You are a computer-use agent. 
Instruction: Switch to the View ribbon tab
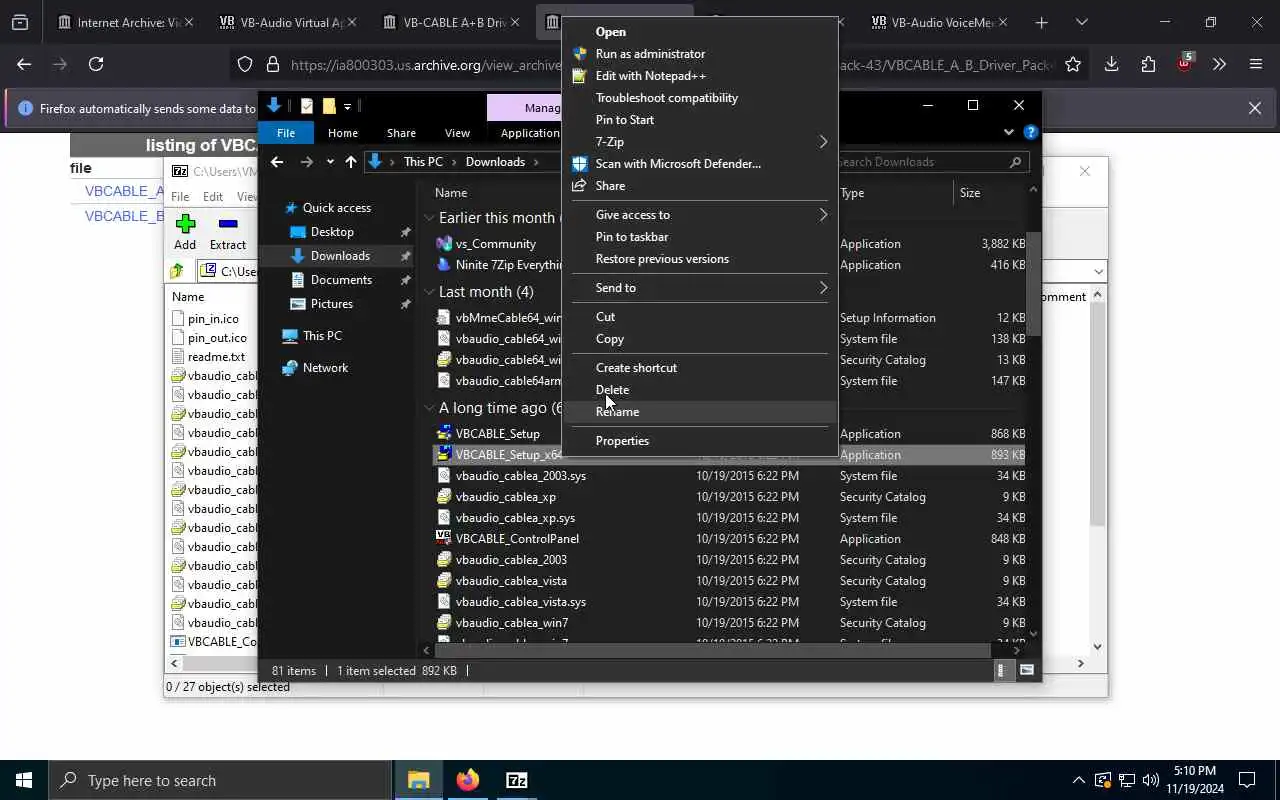(x=457, y=133)
